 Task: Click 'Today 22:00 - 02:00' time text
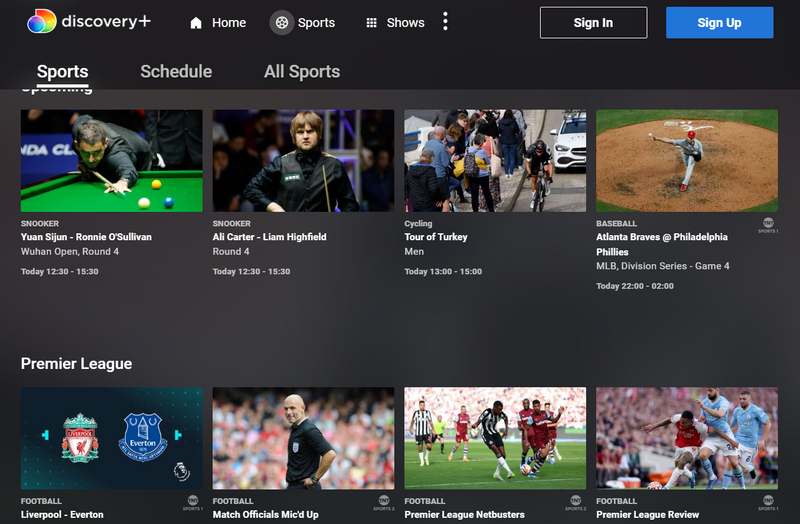[635, 286]
